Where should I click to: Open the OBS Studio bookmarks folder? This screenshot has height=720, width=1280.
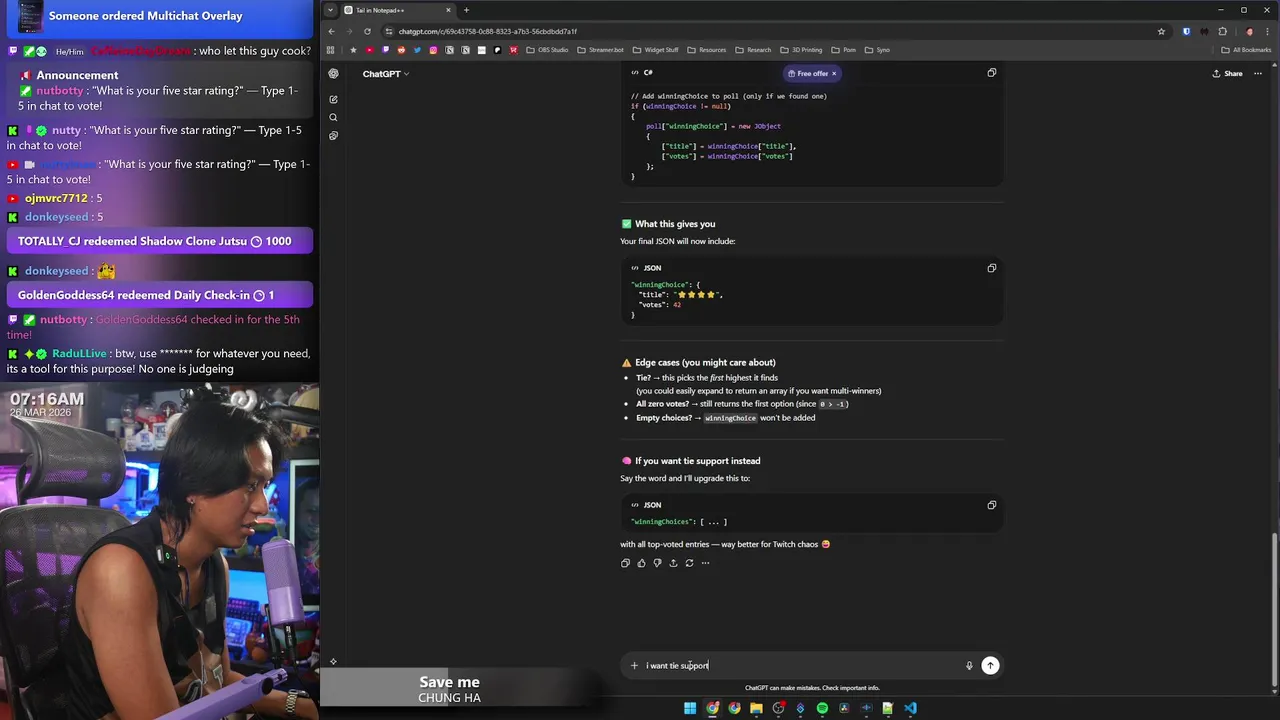click(547, 50)
